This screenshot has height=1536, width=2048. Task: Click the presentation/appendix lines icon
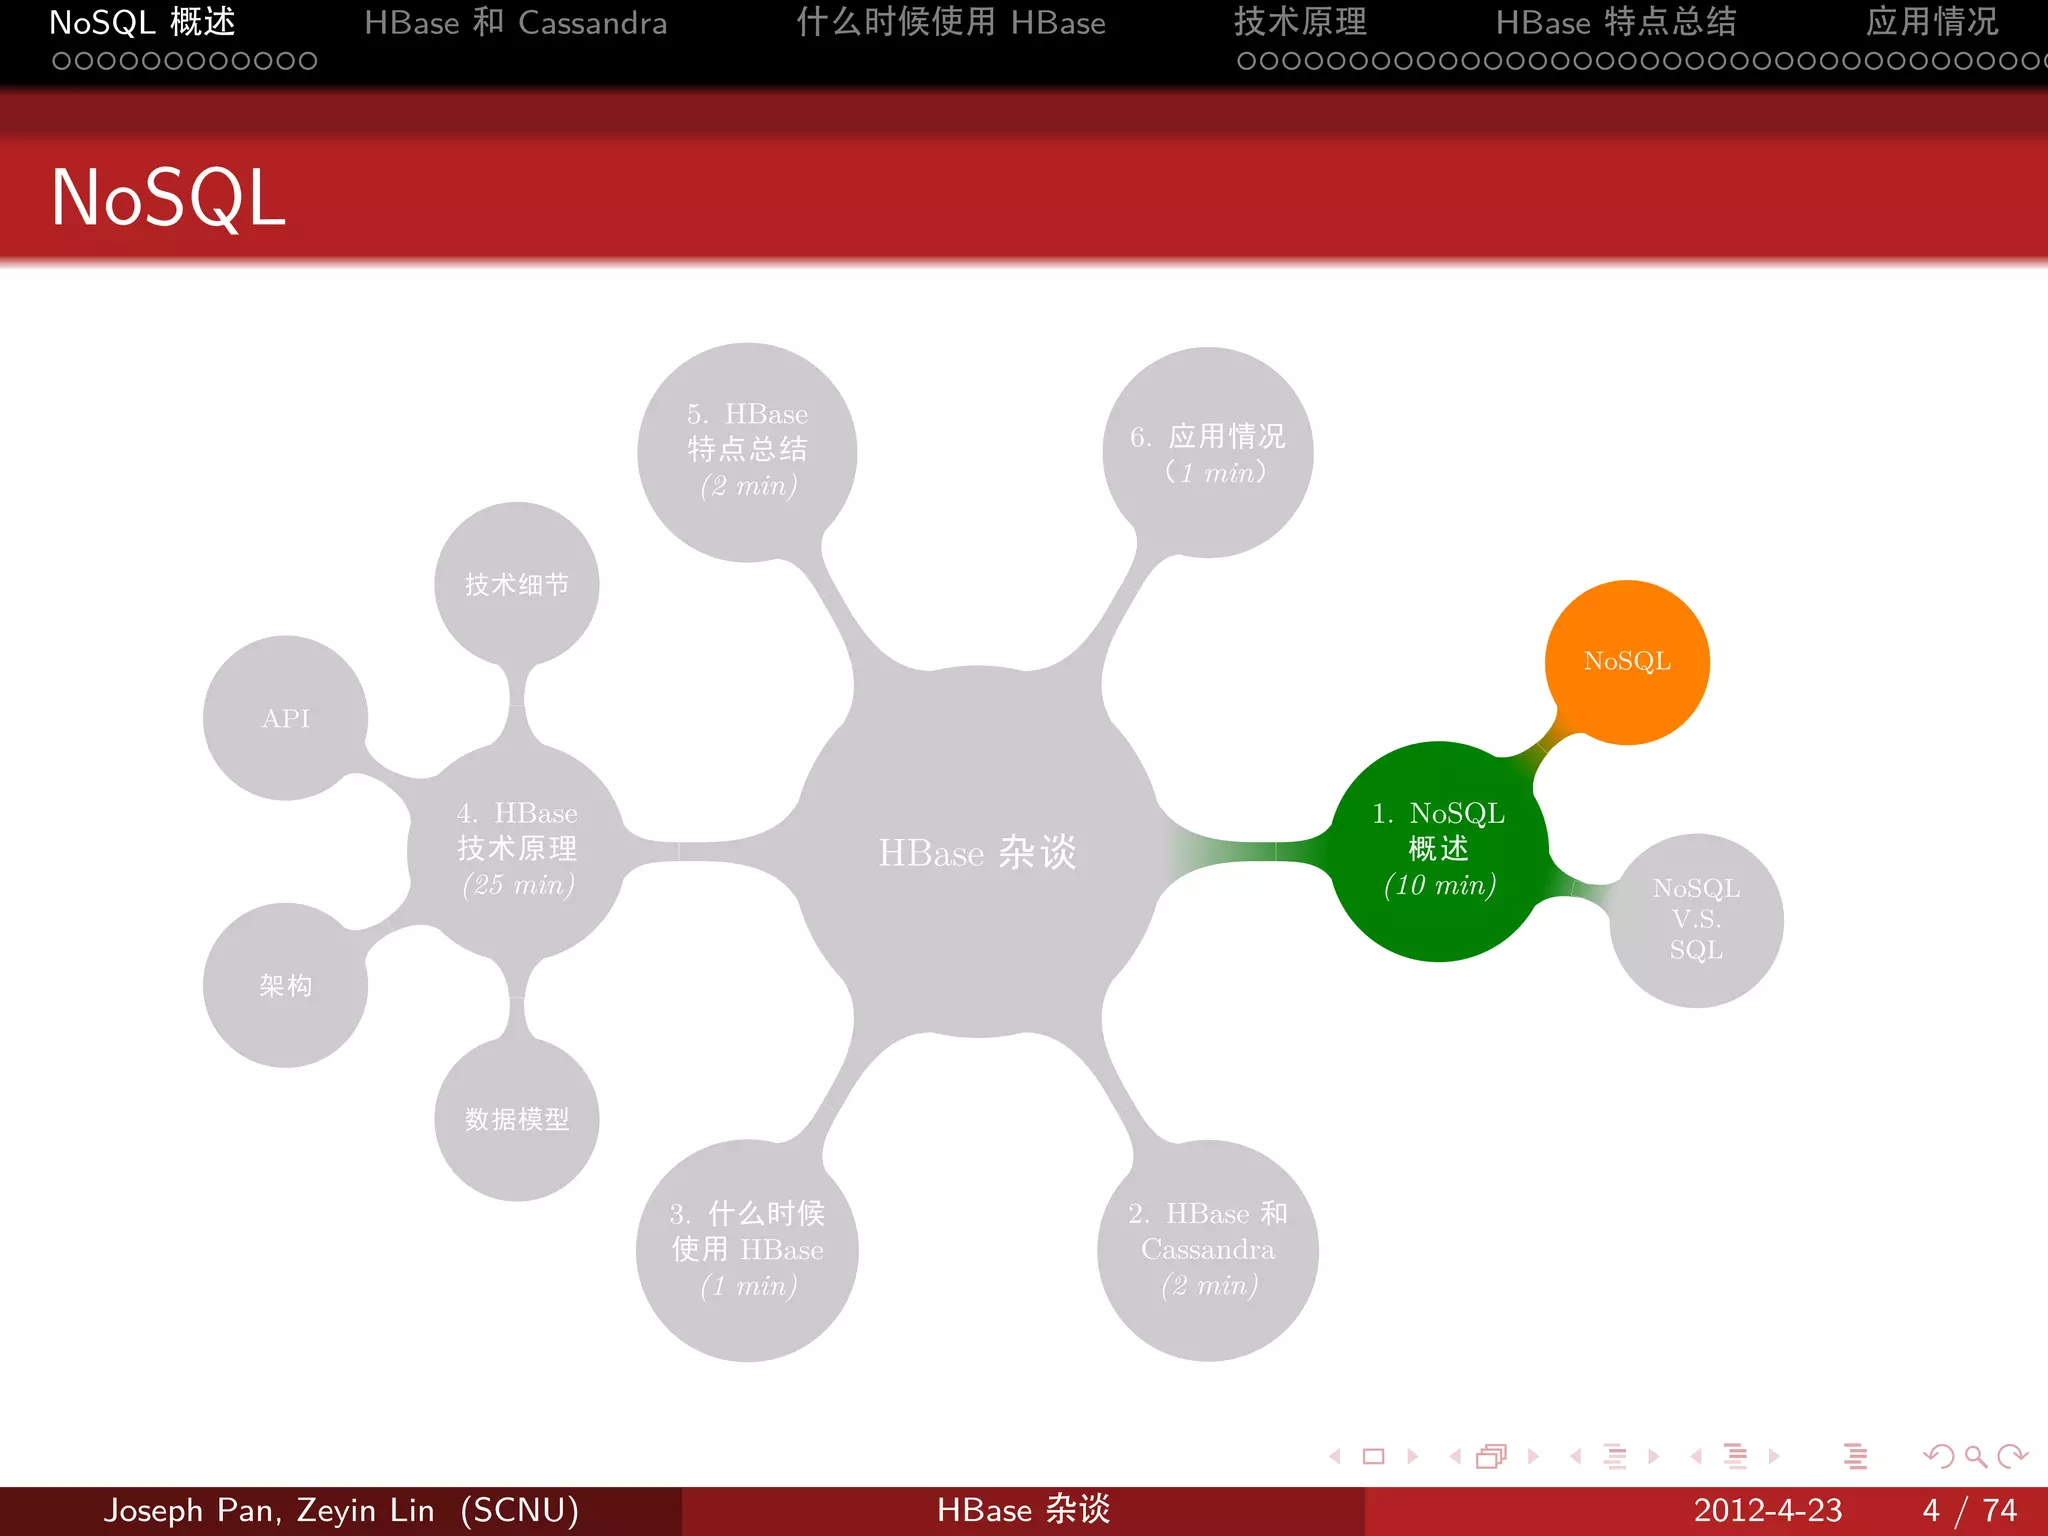pos(1855,1456)
